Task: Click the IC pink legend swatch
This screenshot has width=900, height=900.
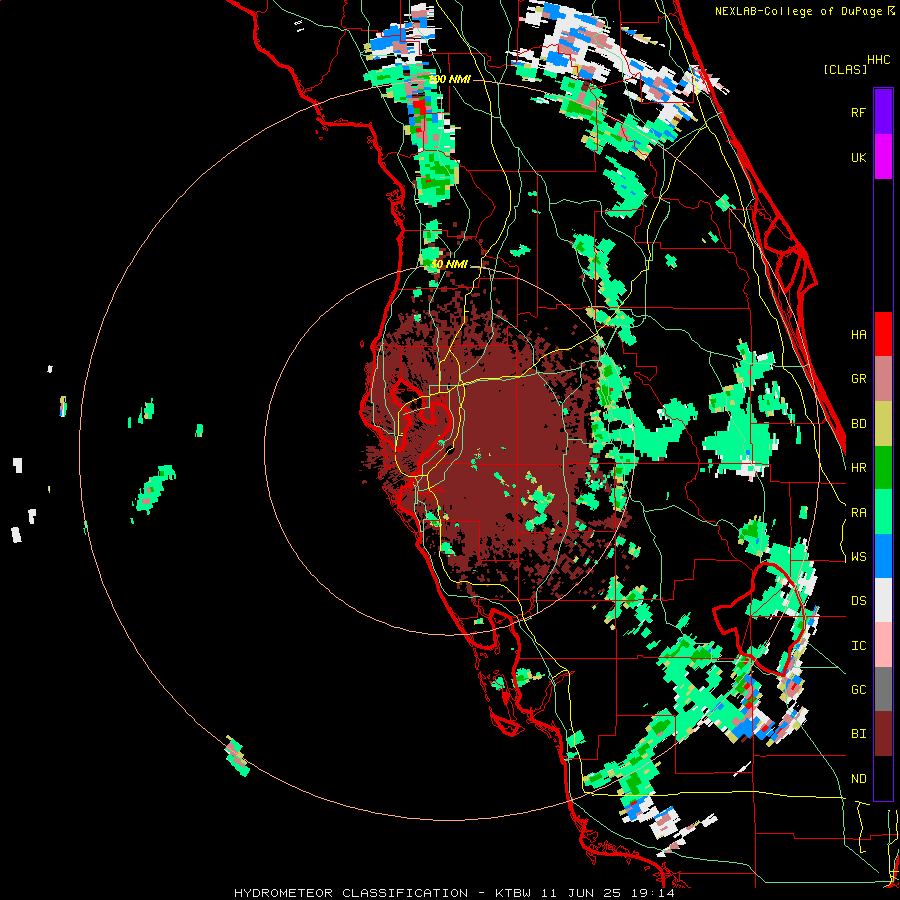Action: 883,645
